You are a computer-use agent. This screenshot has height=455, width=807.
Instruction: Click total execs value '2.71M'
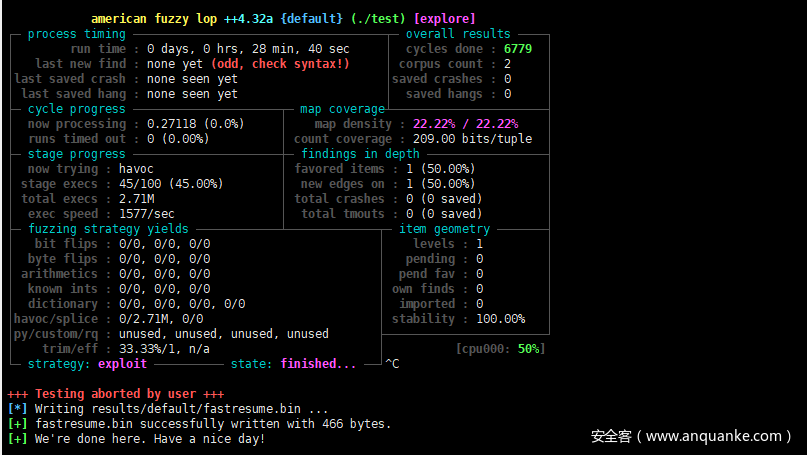[x=136, y=199]
